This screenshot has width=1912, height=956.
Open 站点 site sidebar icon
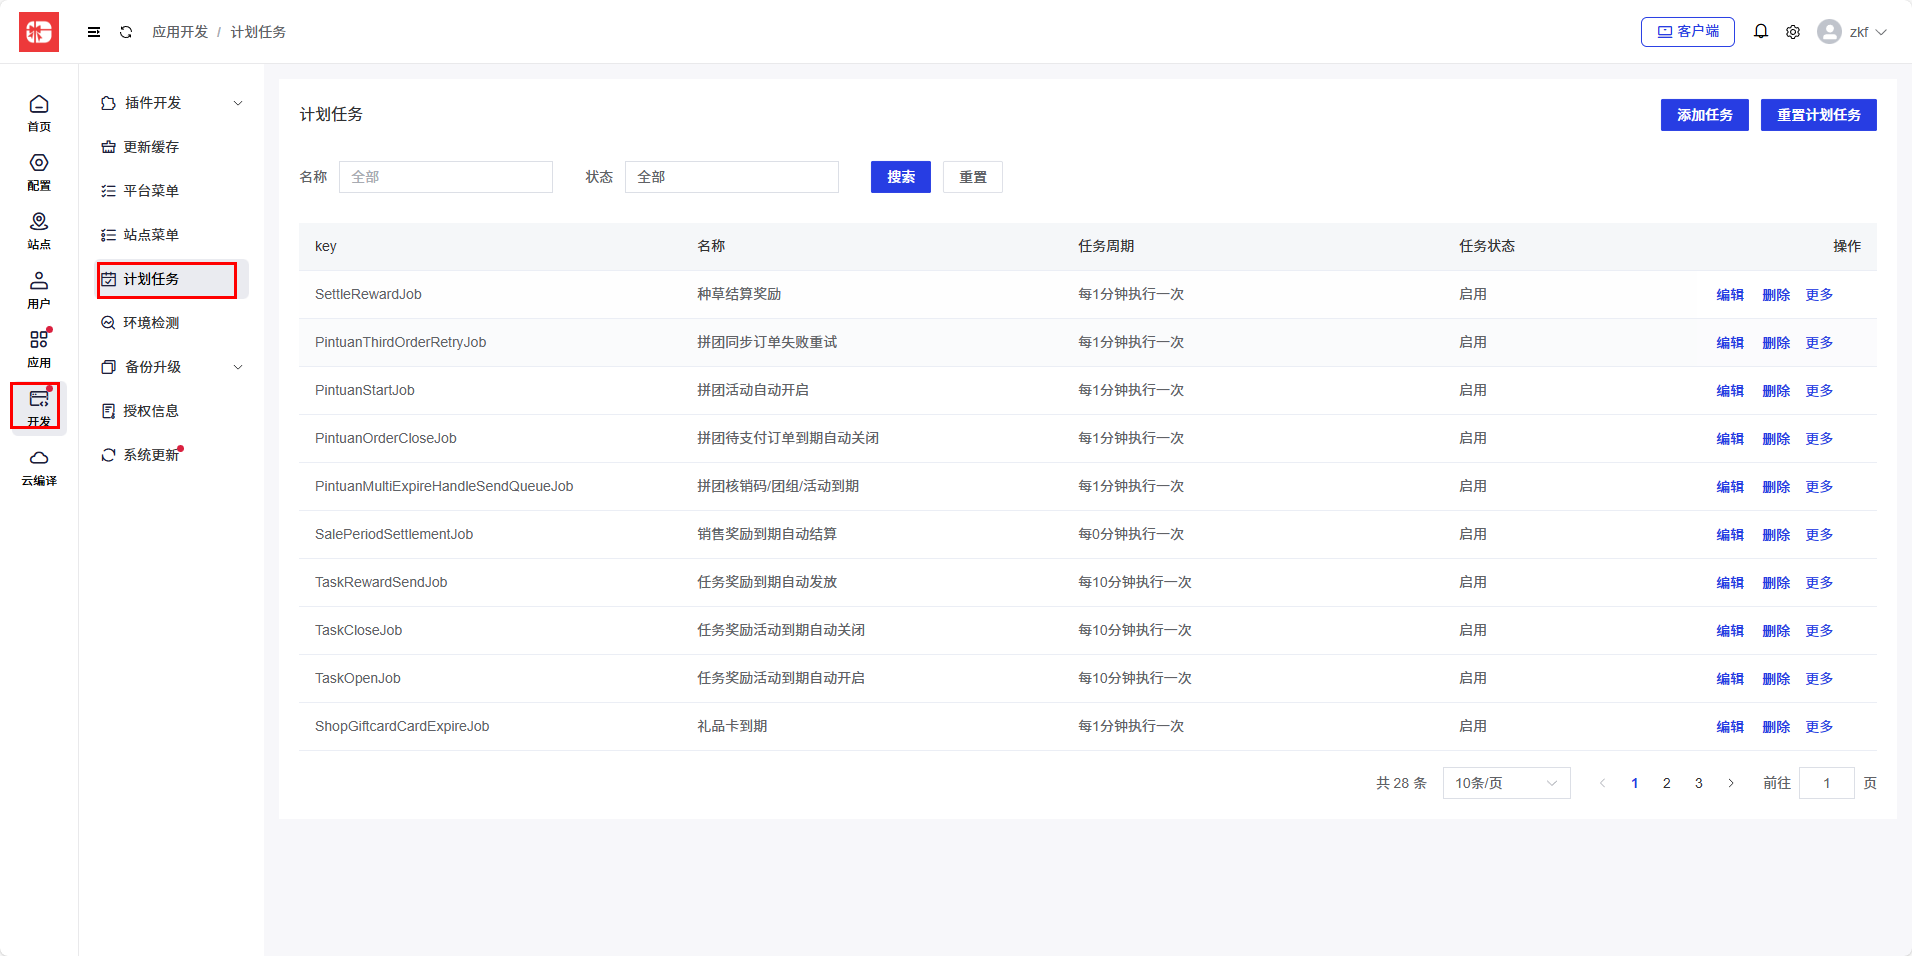39,231
